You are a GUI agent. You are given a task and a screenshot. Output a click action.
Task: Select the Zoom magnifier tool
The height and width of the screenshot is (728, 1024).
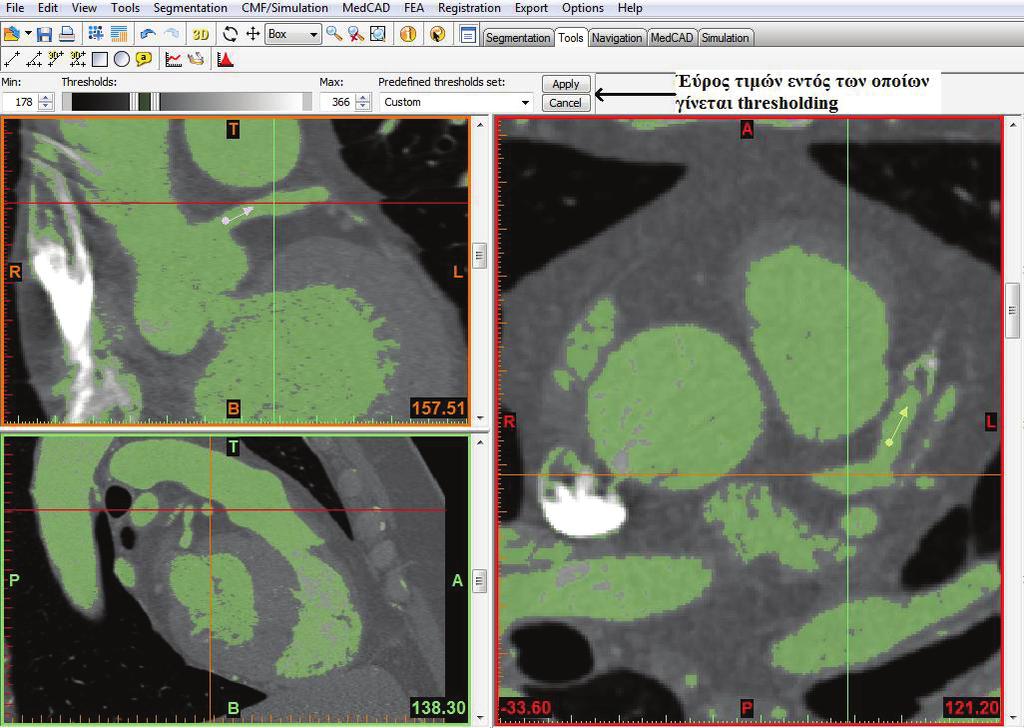coord(334,34)
